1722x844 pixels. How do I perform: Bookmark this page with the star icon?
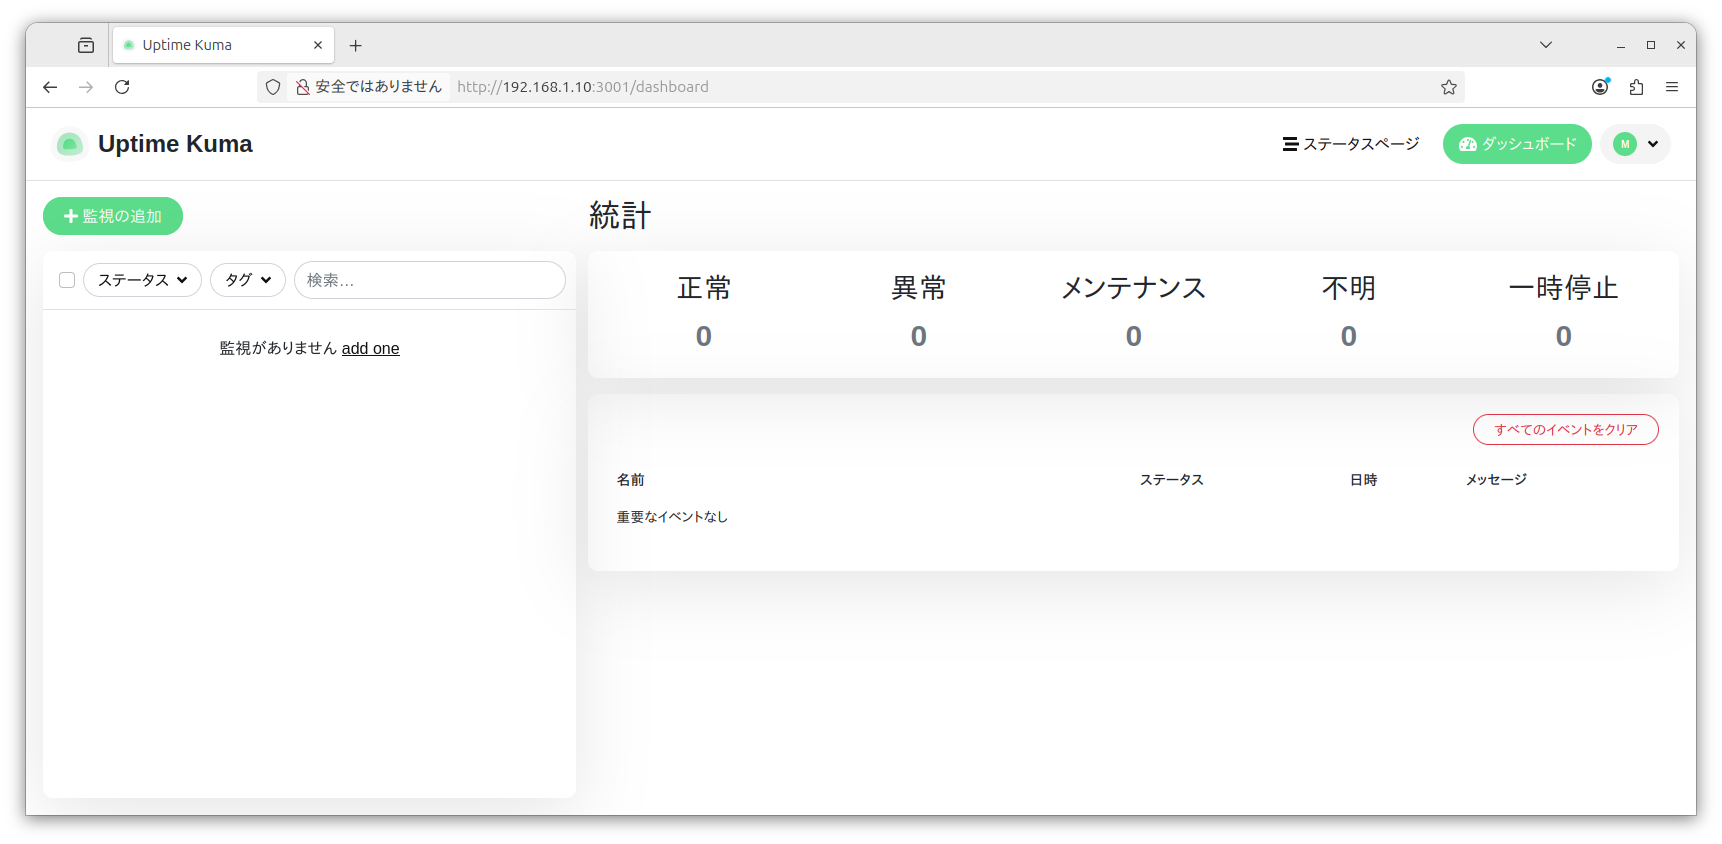tap(1448, 87)
